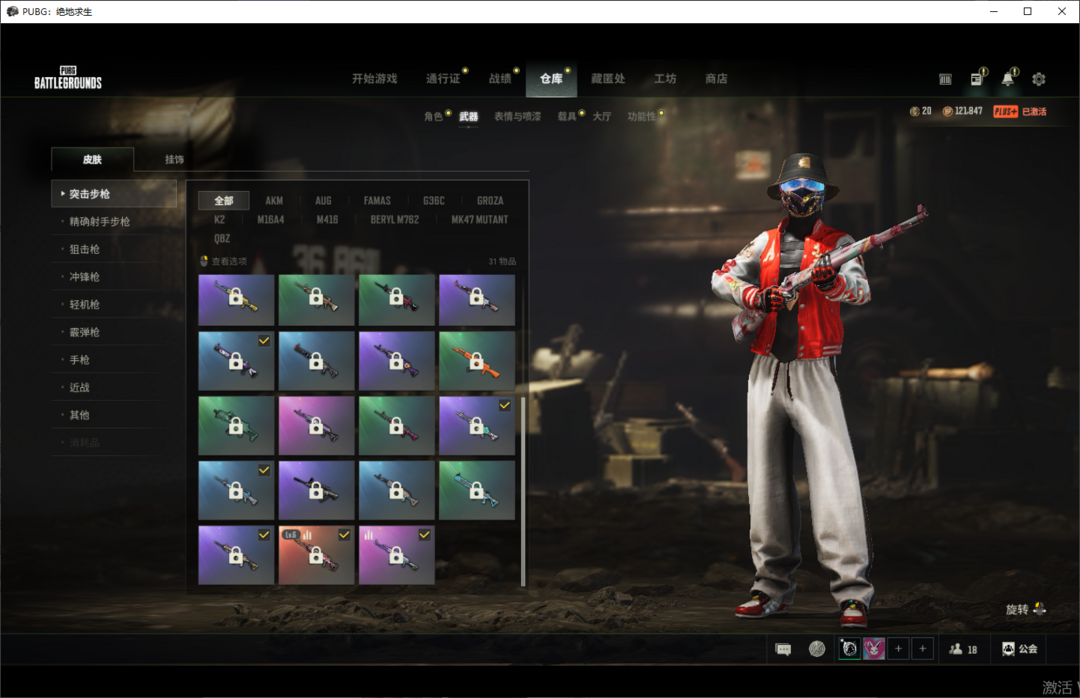Switch to the 载具 vehicles sub-tab
The width and height of the screenshot is (1080, 698).
567,116
